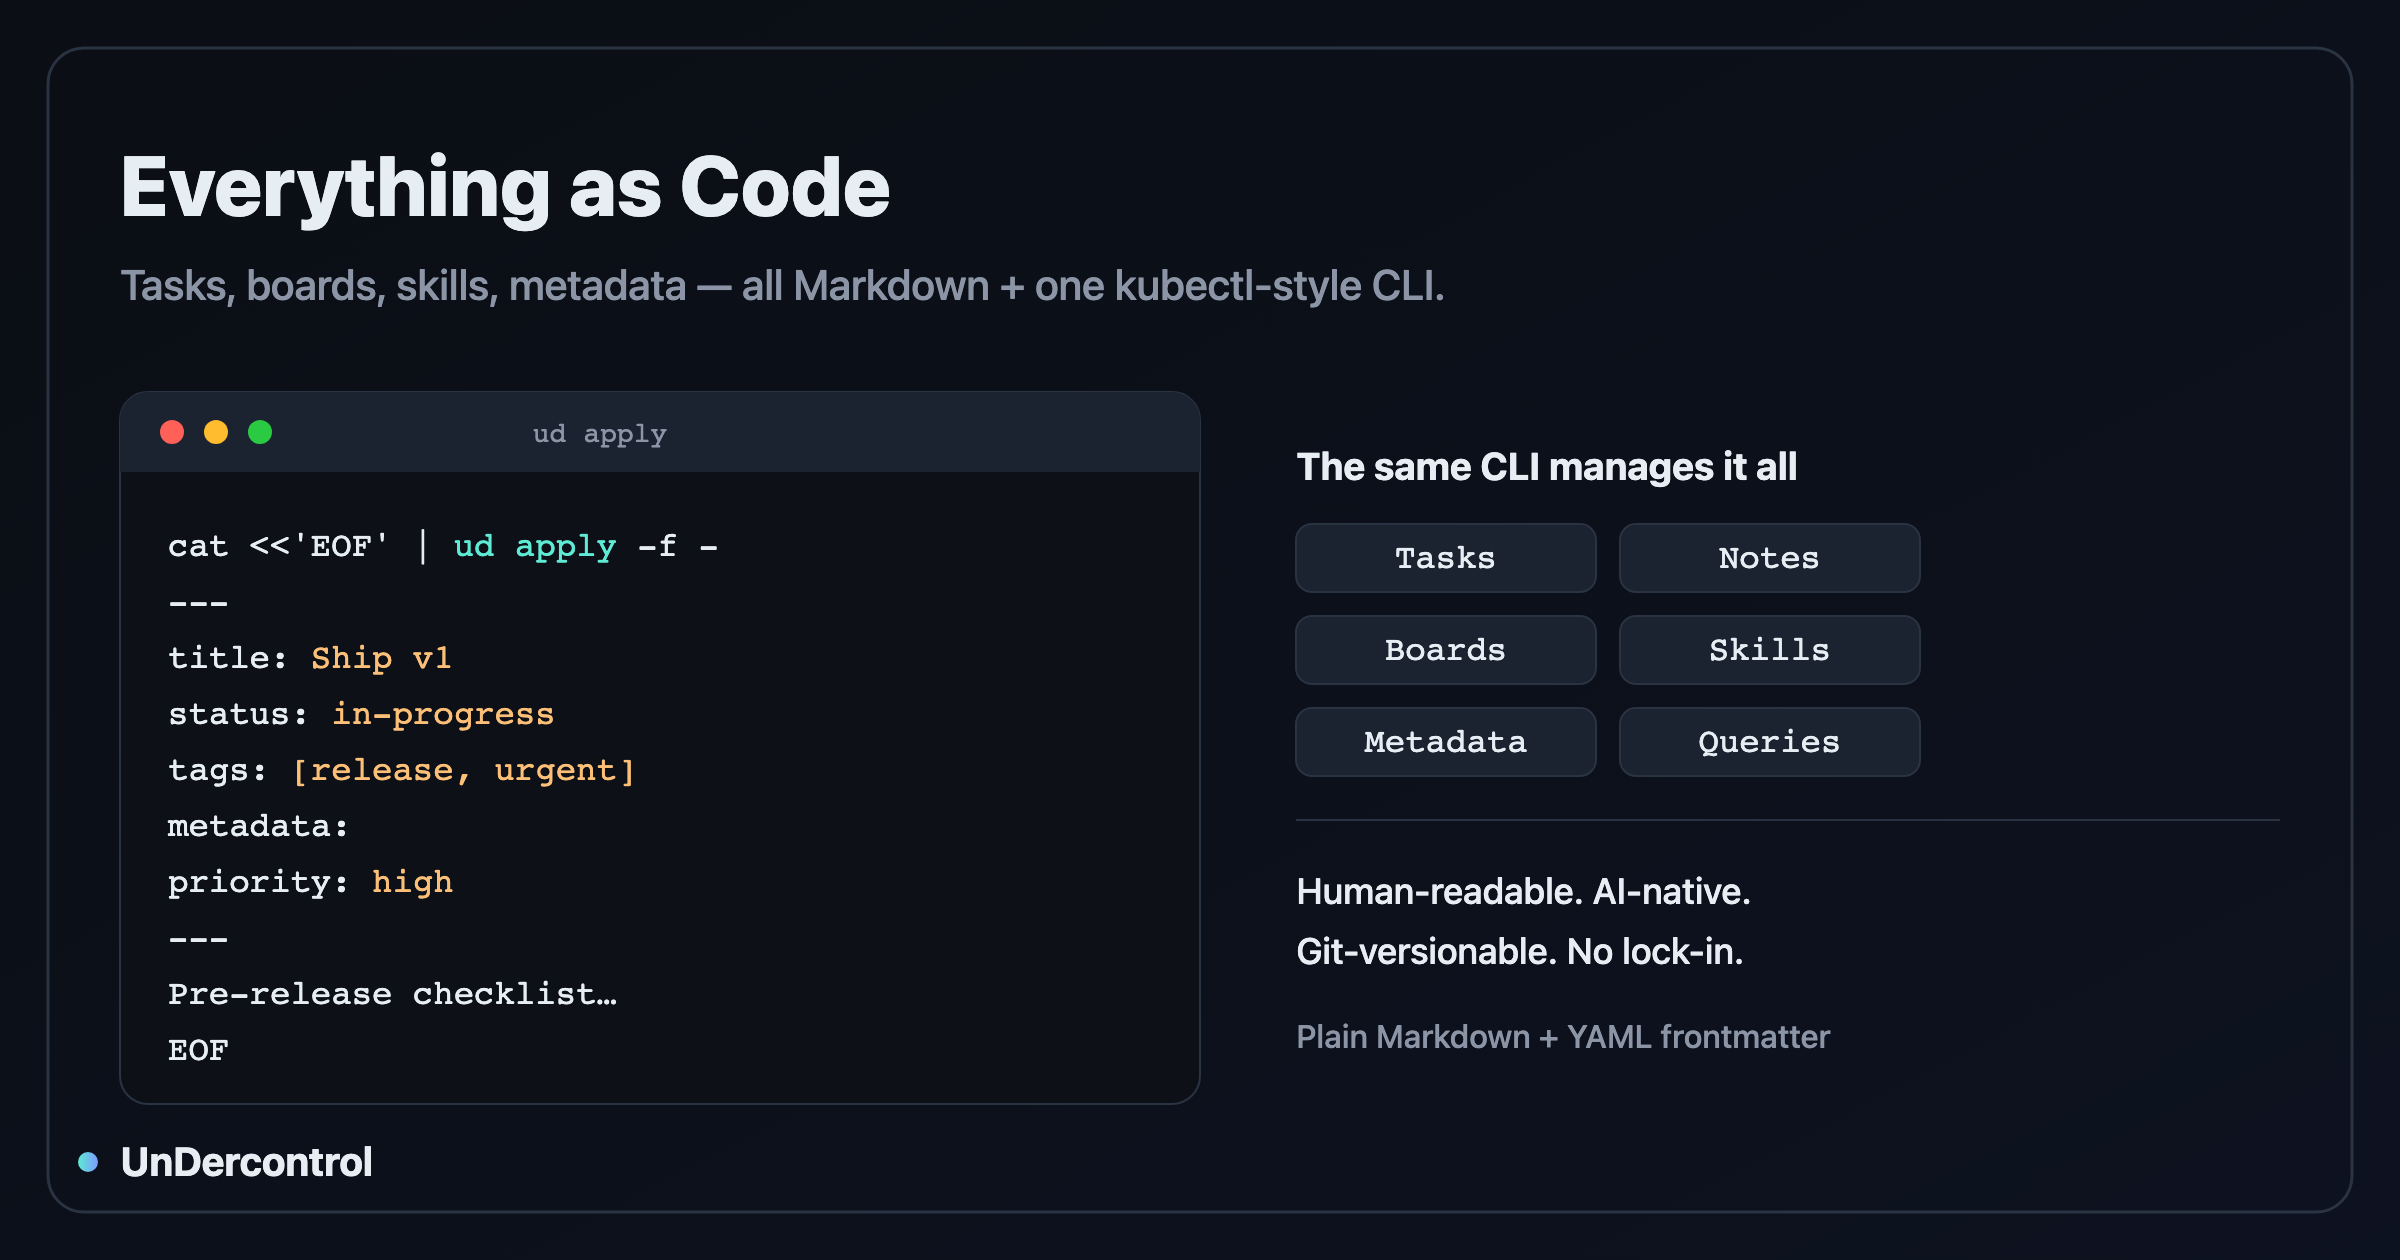Viewport: 2400px width, 1260px height.
Task: Open the Skills chip
Action: pos(1769,650)
